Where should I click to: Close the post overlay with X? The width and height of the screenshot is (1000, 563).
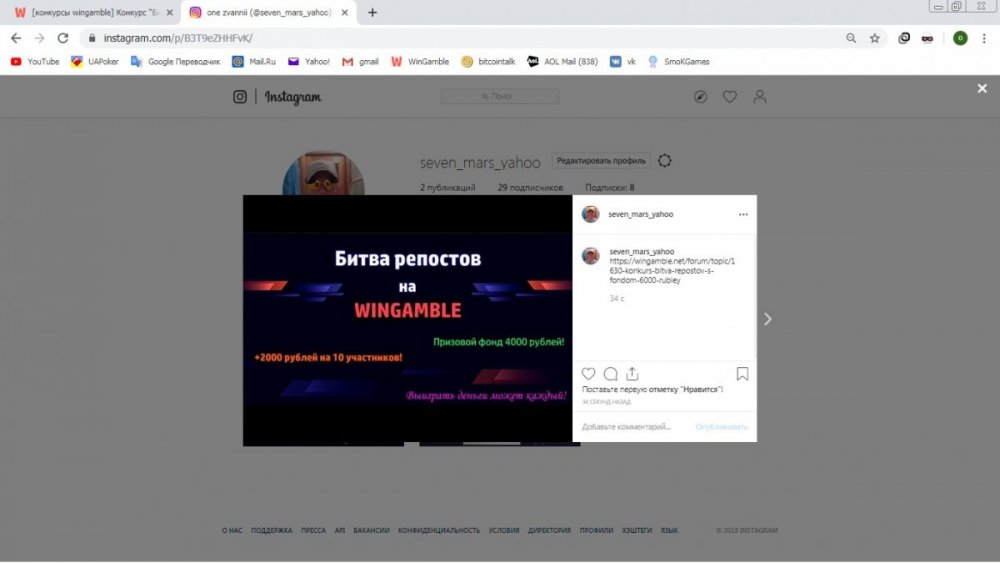click(x=982, y=89)
